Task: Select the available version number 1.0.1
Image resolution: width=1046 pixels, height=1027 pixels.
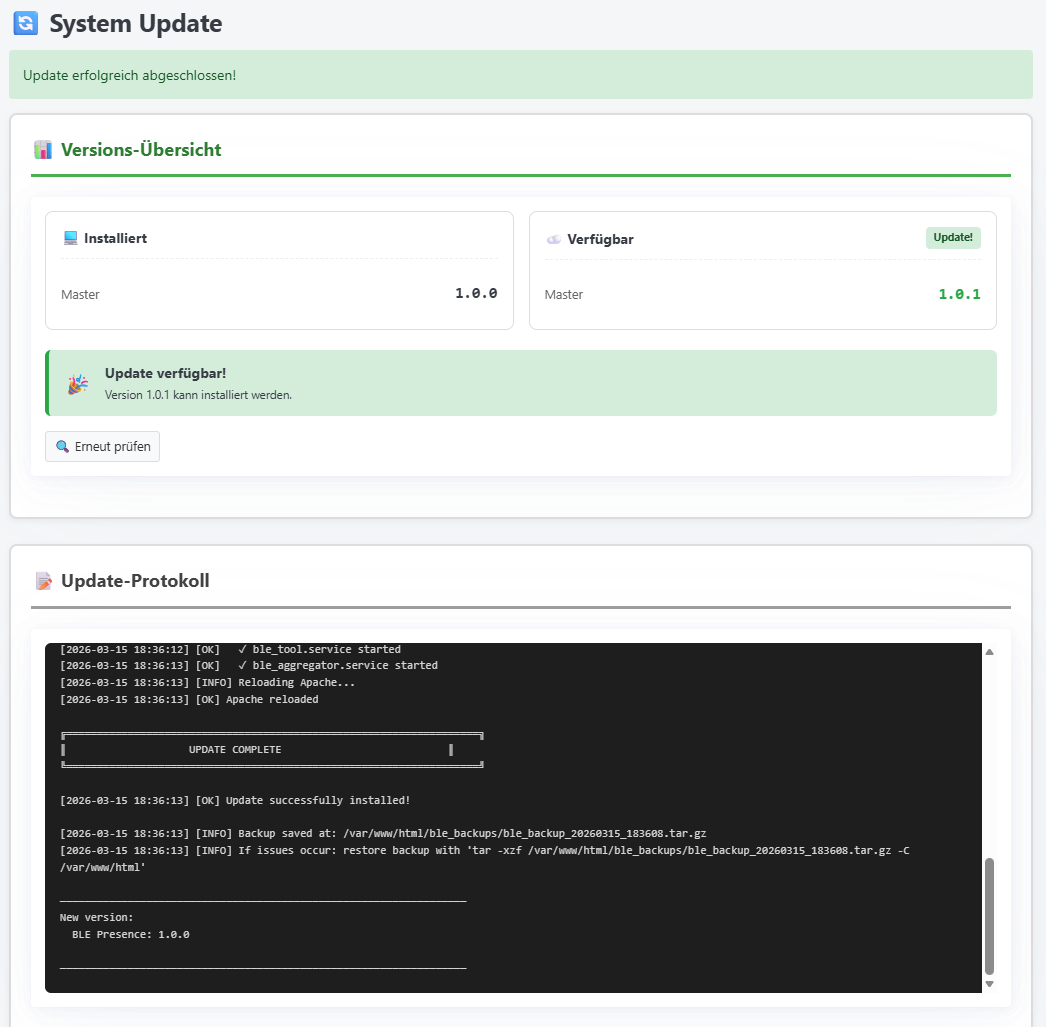Action: pos(959,295)
